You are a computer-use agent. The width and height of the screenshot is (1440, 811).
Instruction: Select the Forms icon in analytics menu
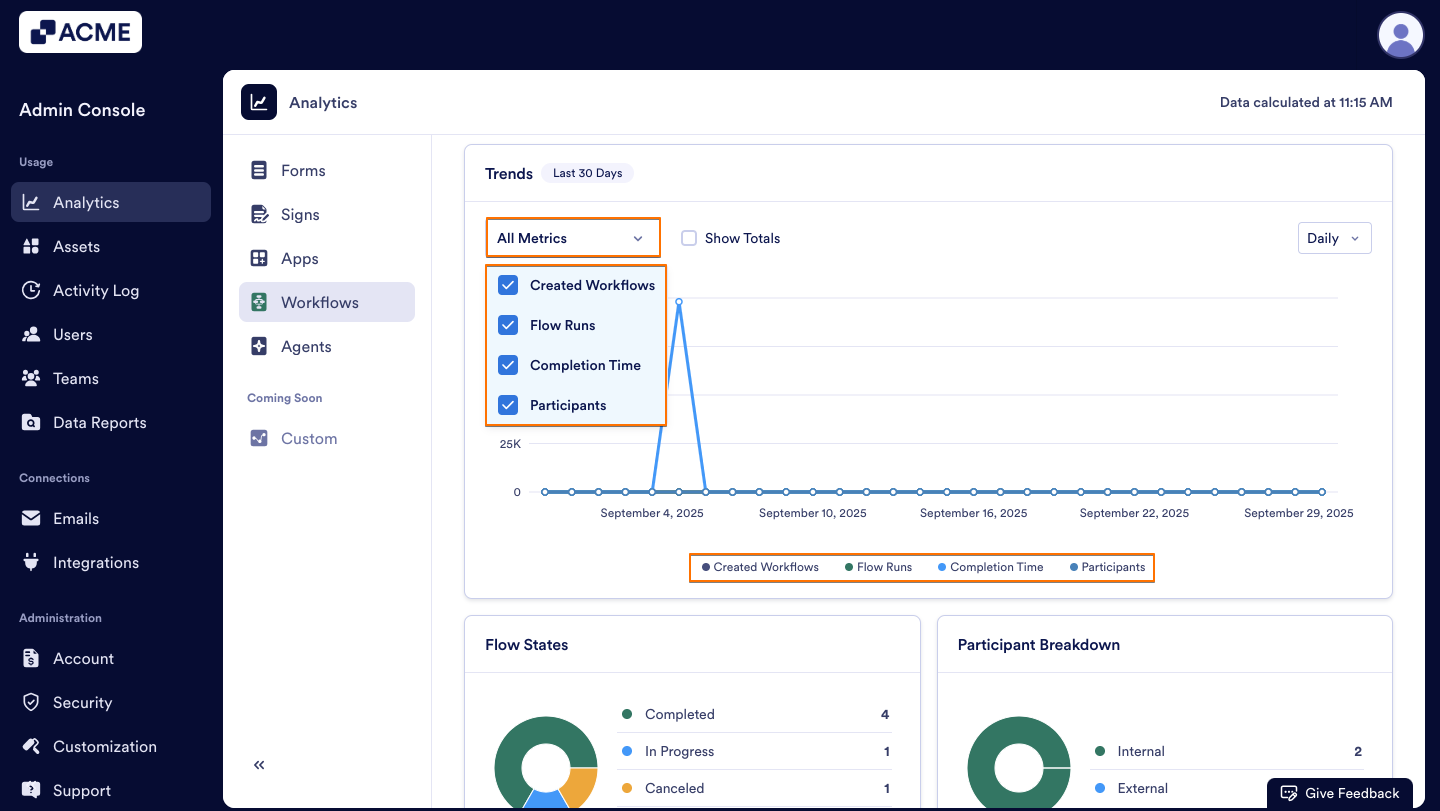point(258,170)
